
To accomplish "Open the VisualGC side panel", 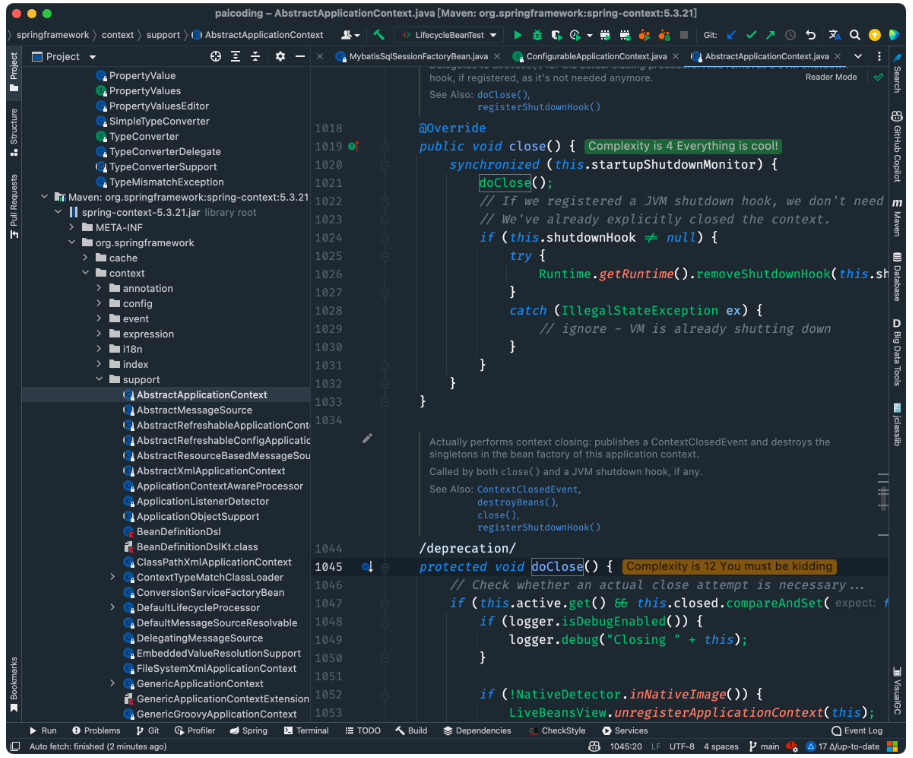I will click(x=897, y=690).
